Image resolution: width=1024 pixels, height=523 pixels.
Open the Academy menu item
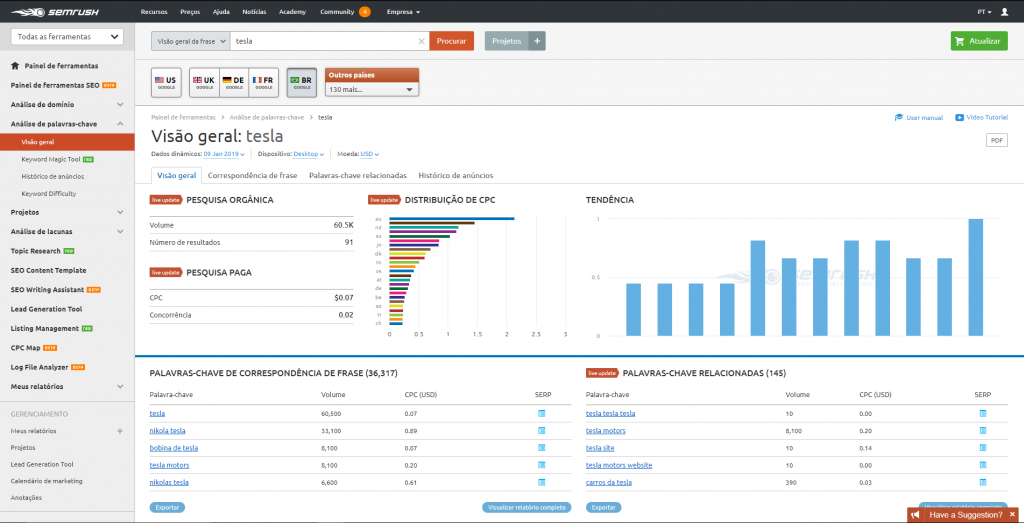pyautogui.click(x=292, y=12)
